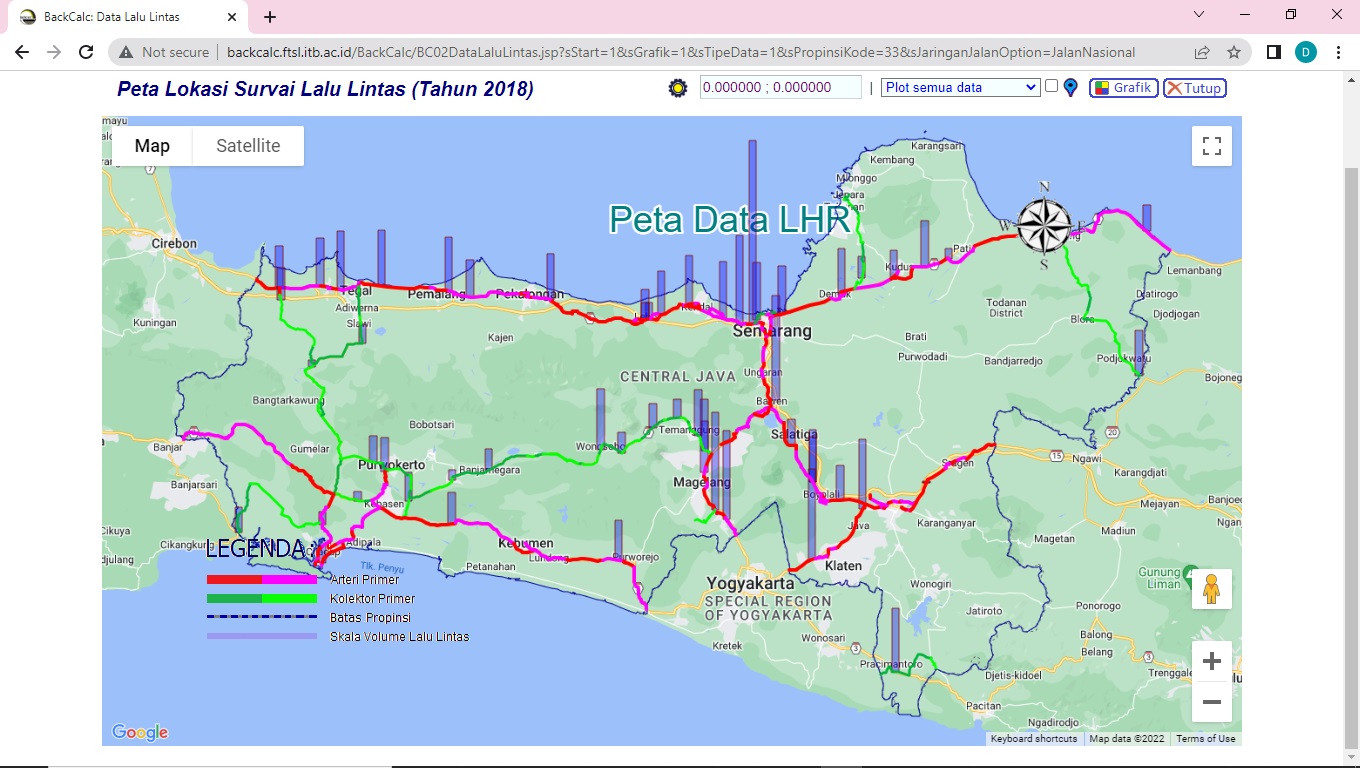Zoom in on the map

coord(1211,661)
